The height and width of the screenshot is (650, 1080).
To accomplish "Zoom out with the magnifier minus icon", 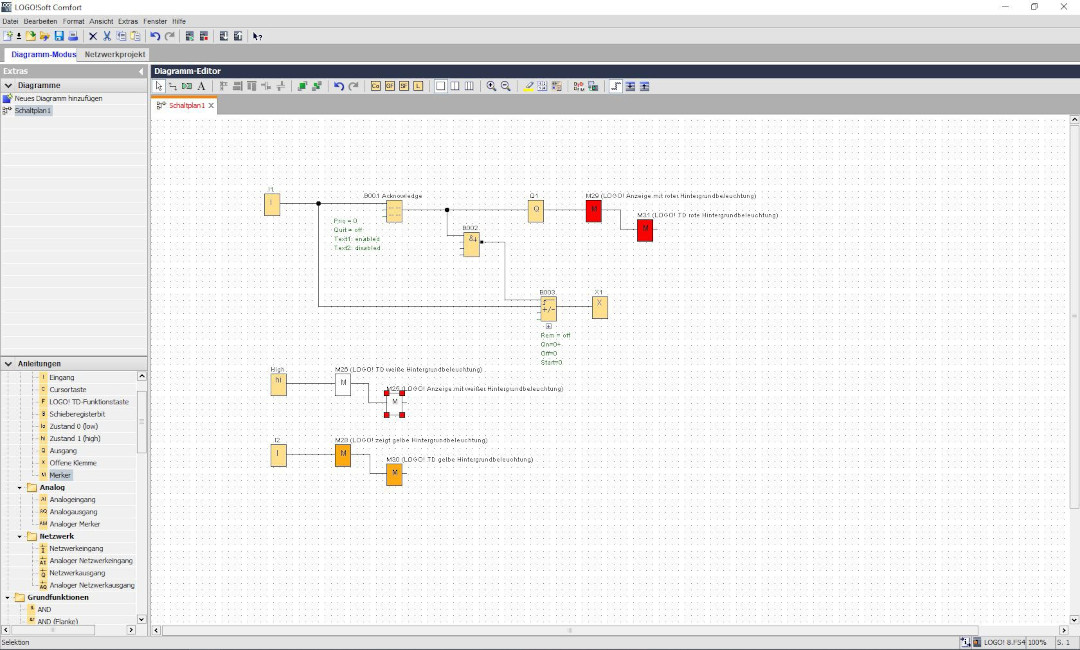I will (506, 86).
